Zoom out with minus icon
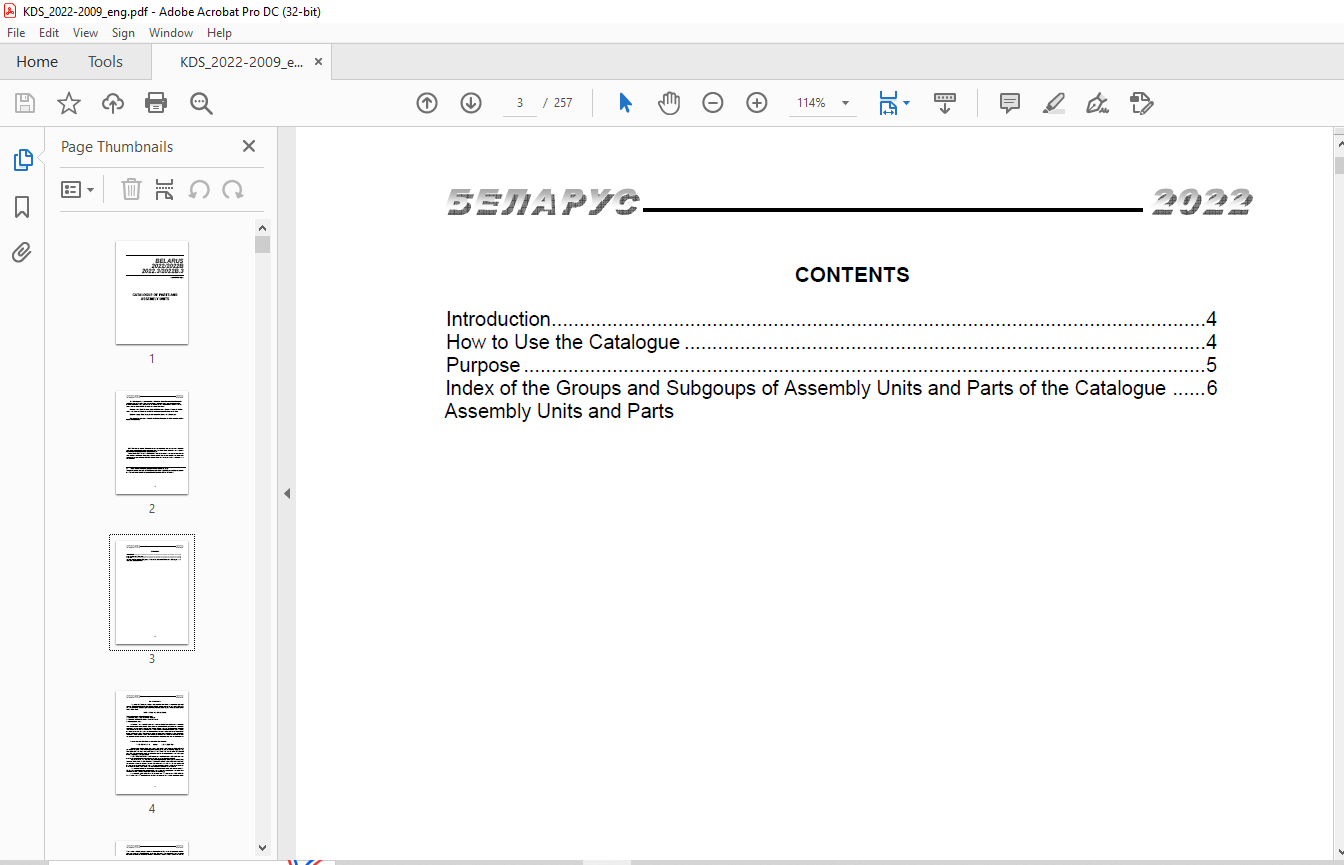The height and width of the screenshot is (865, 1344). (713, 103)
